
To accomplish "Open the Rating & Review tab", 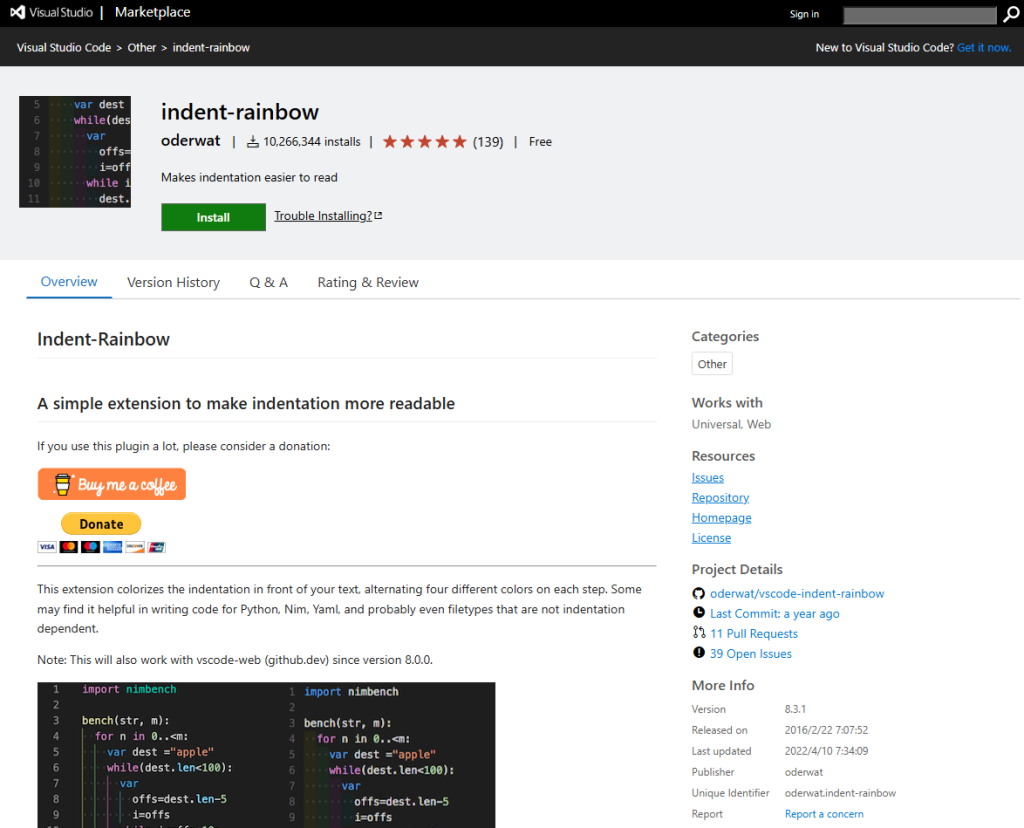I will click(x=368, y=282).
